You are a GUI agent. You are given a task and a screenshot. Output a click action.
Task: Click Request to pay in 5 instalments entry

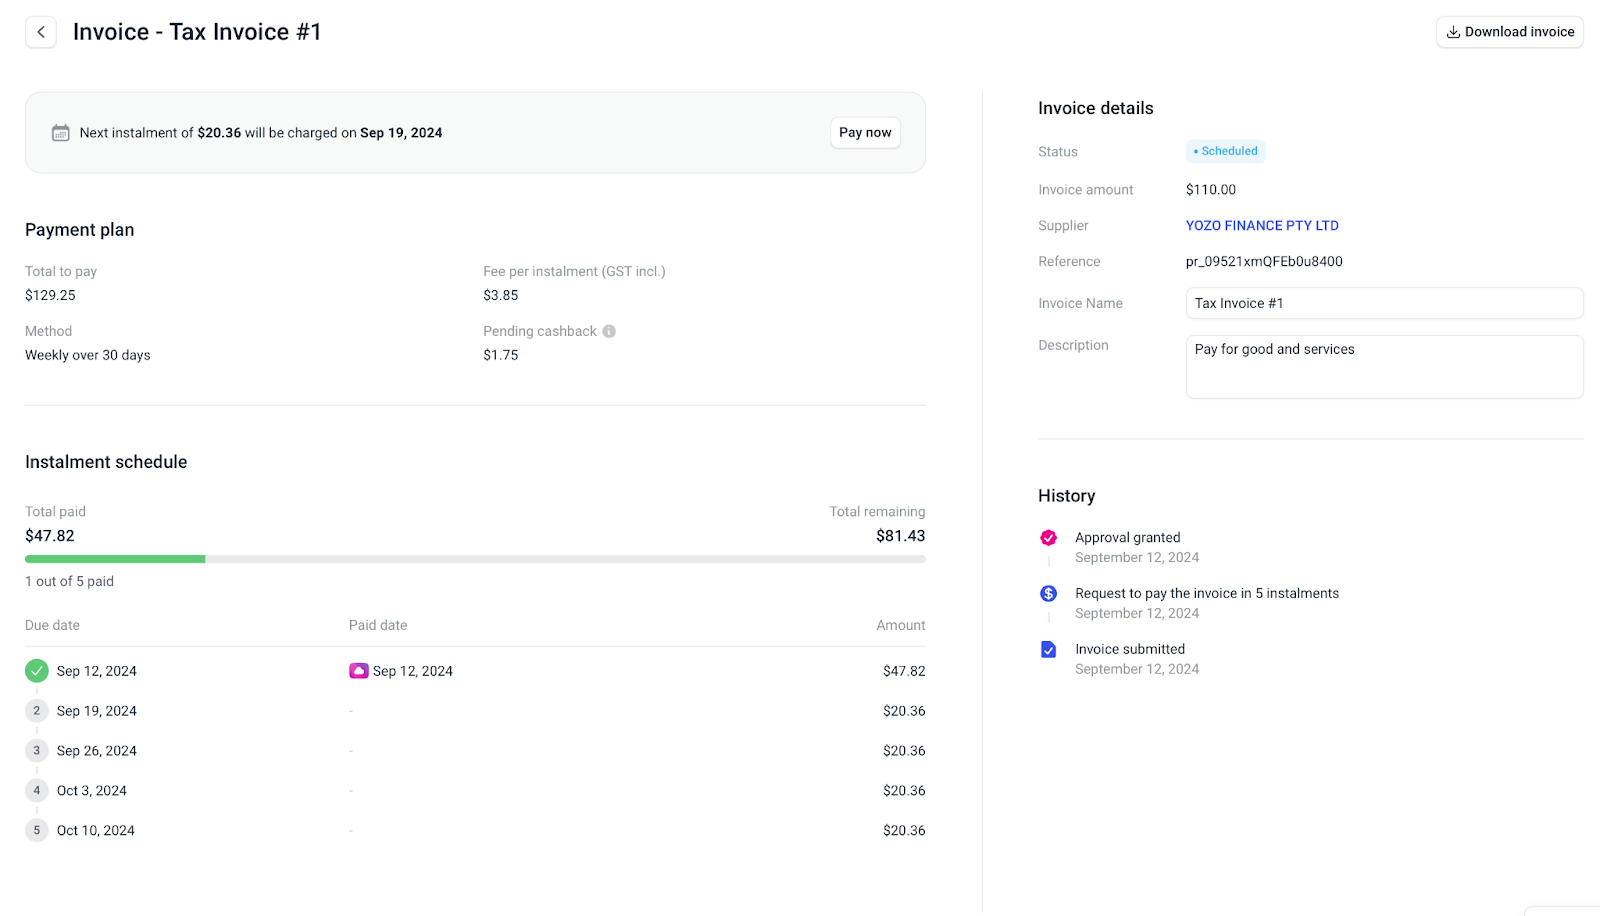pos(1207,594)
